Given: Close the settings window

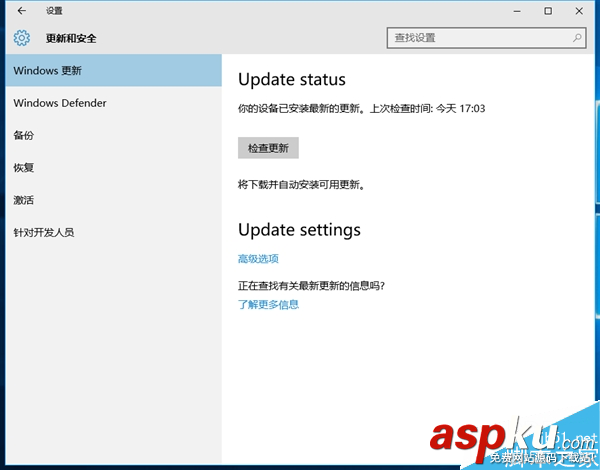Looking at the screenshot, I should click(579, 11).
